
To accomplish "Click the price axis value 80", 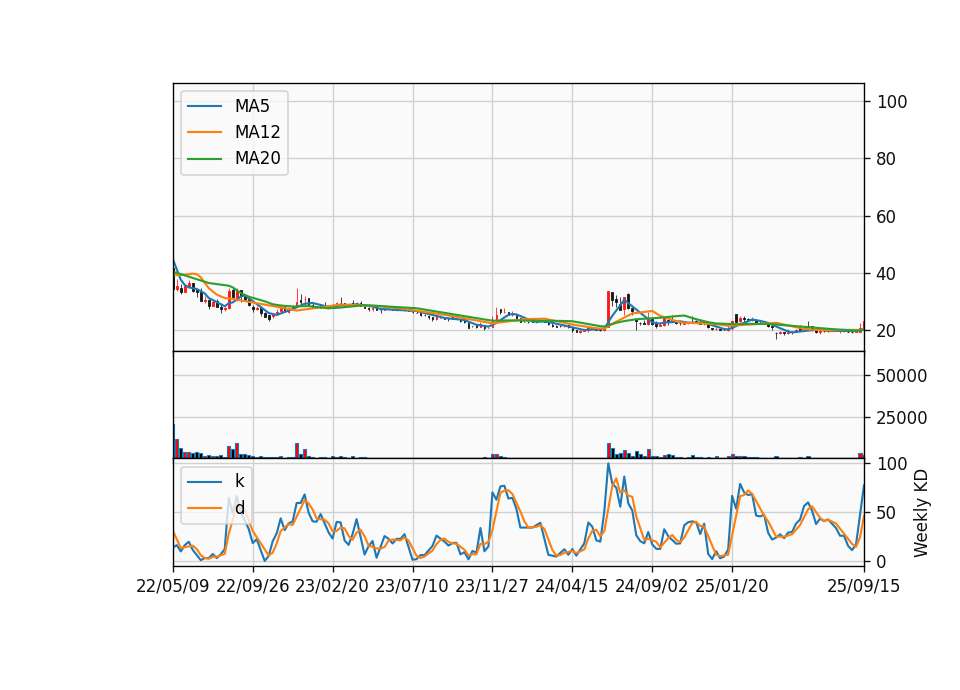I will click(x=887, y=159).
